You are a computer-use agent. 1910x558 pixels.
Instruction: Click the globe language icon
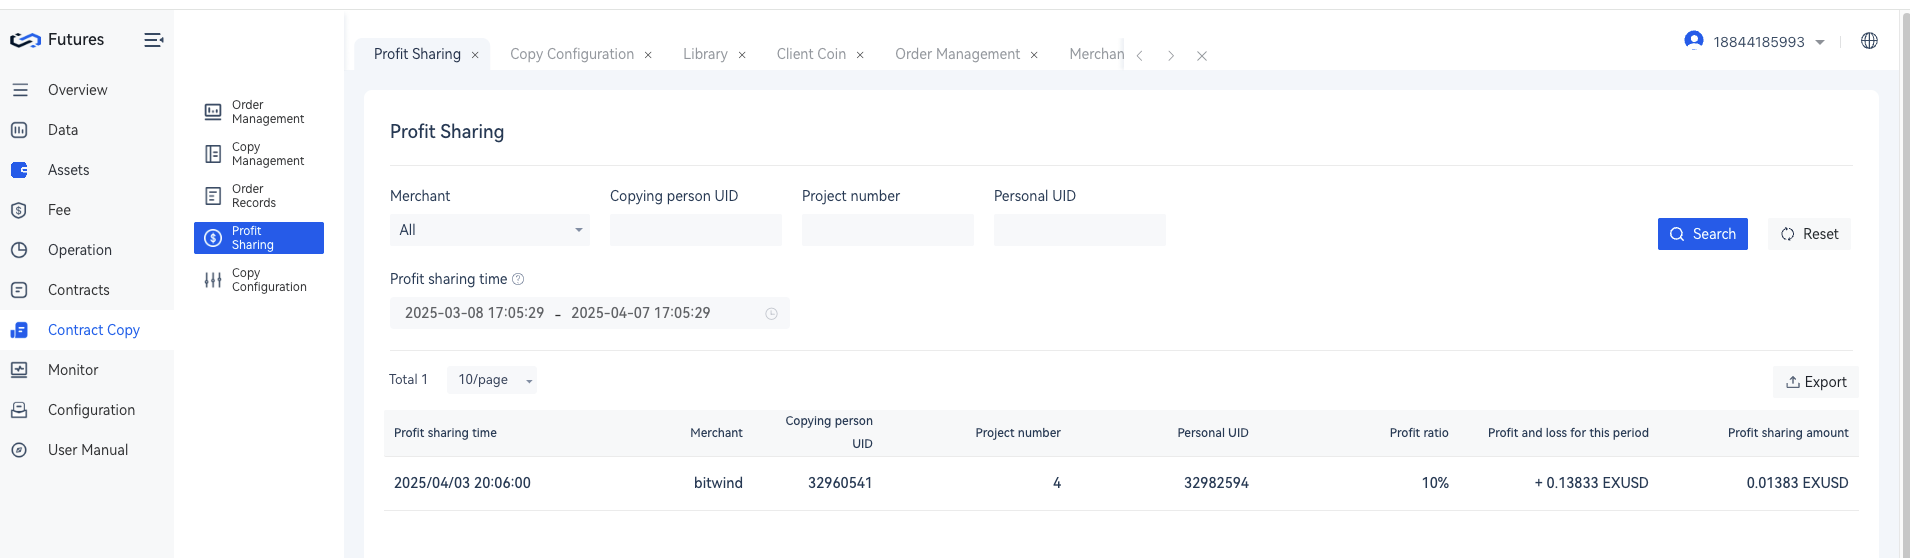(1869, 41)
